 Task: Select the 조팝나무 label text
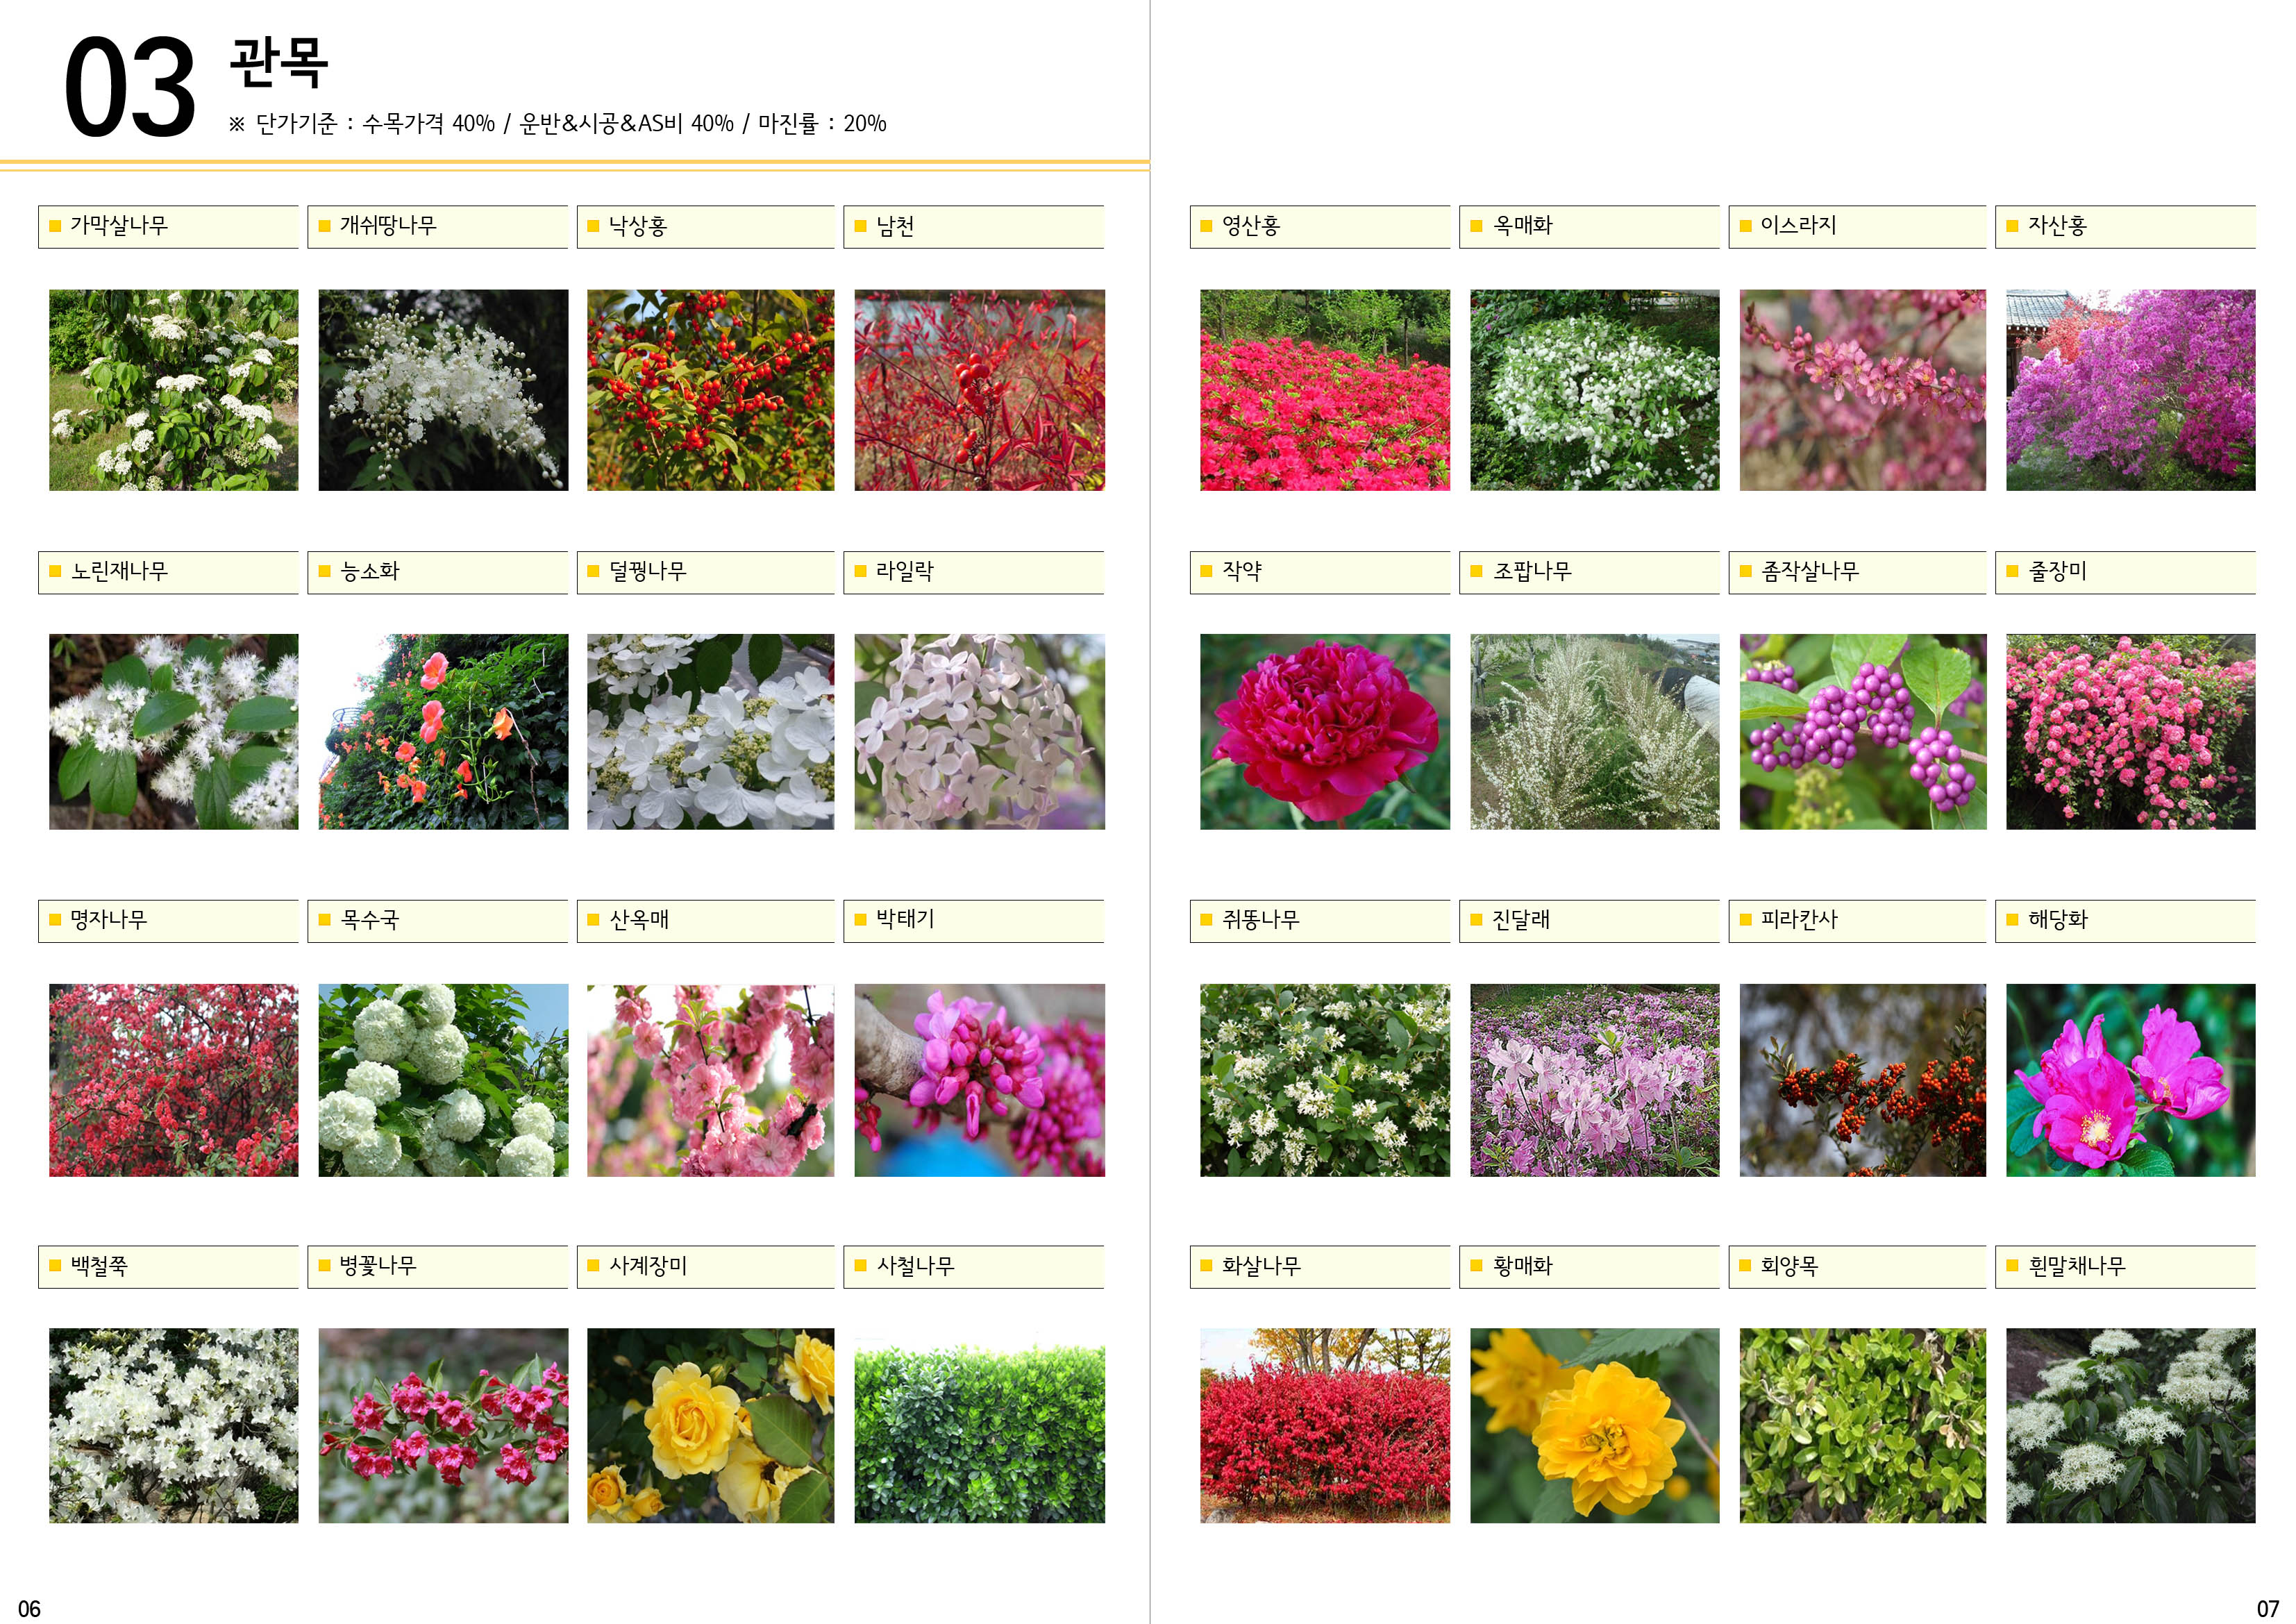point(1532,571)
